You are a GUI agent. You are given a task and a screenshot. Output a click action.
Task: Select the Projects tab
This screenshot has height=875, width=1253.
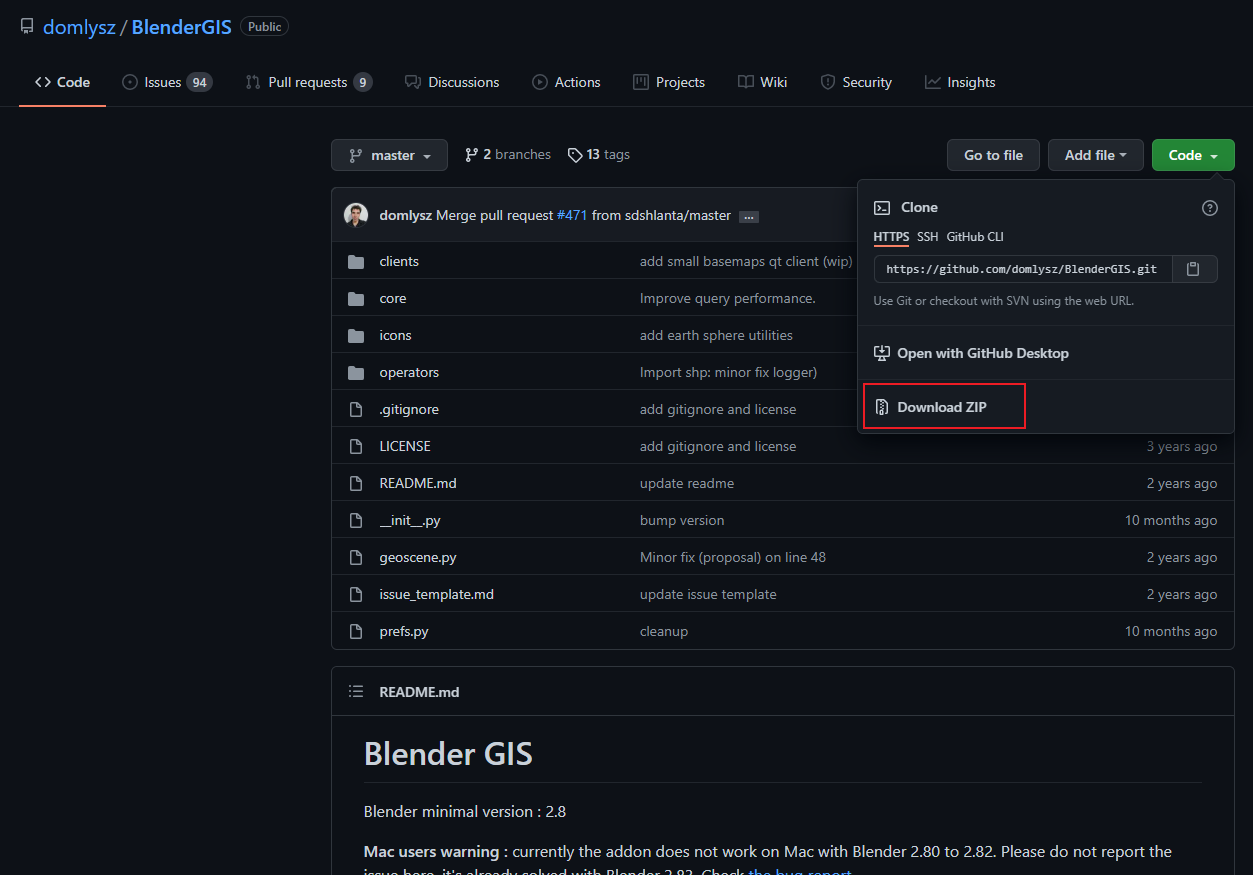coord(669,82)
